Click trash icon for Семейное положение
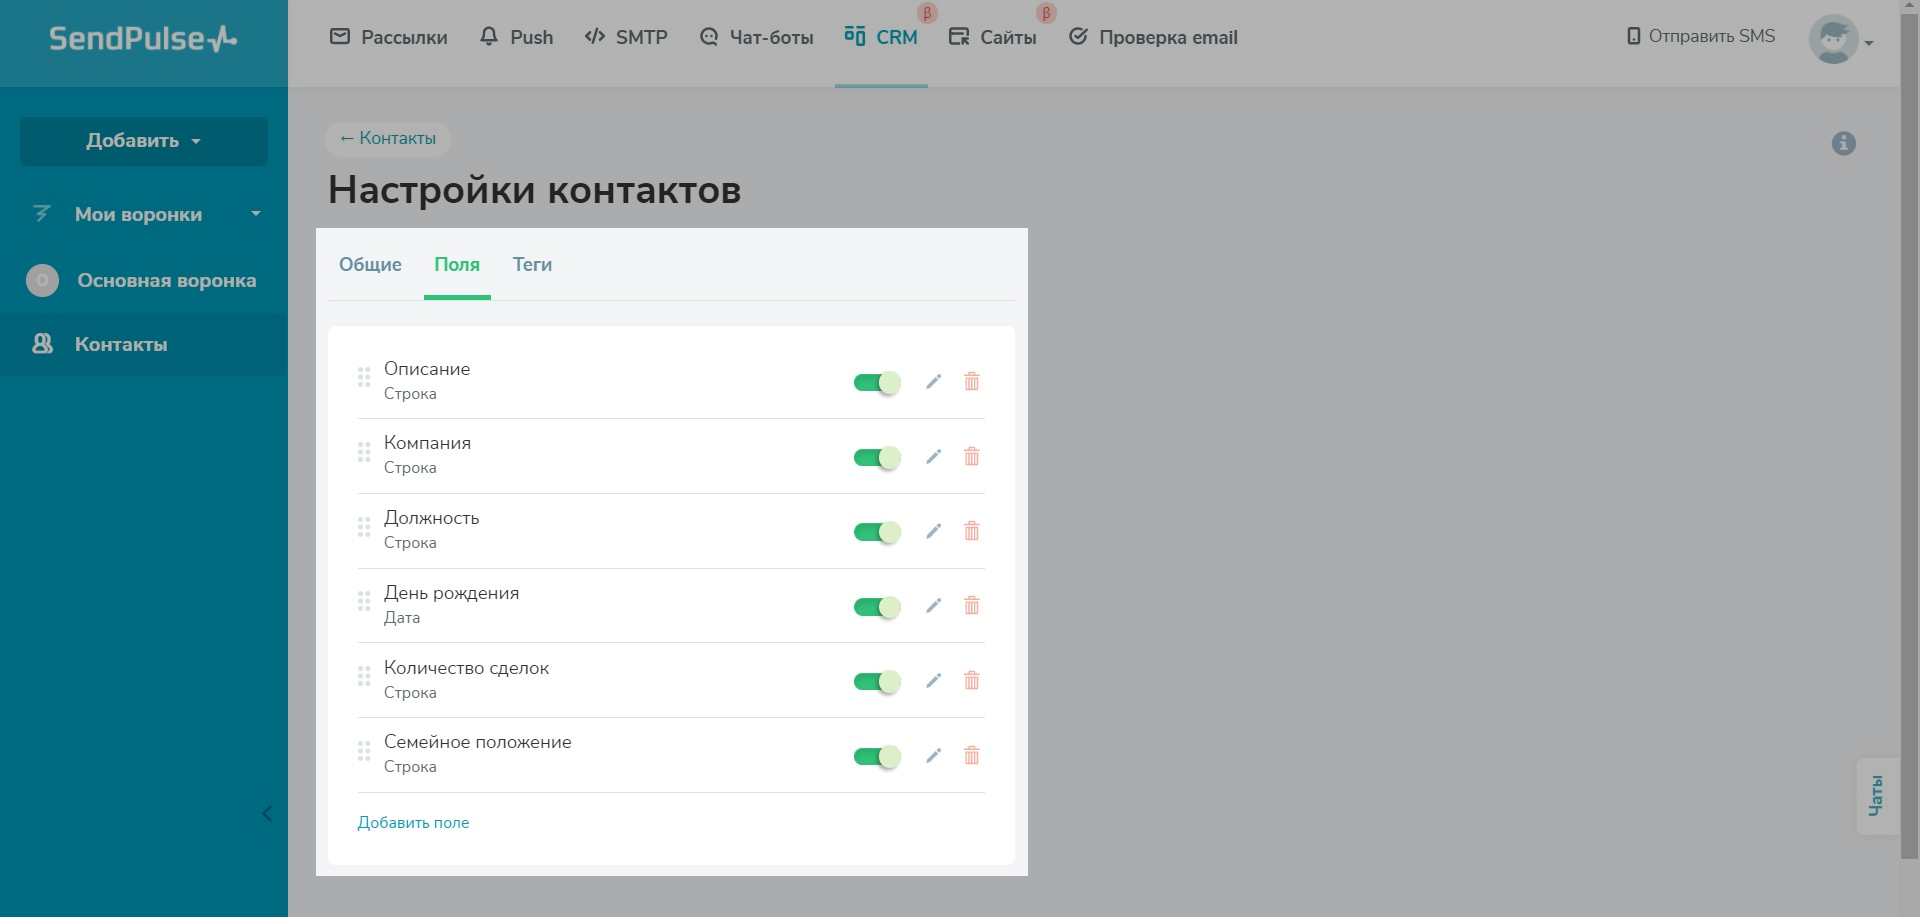1920x917 pixels. [x=971, y=756]
